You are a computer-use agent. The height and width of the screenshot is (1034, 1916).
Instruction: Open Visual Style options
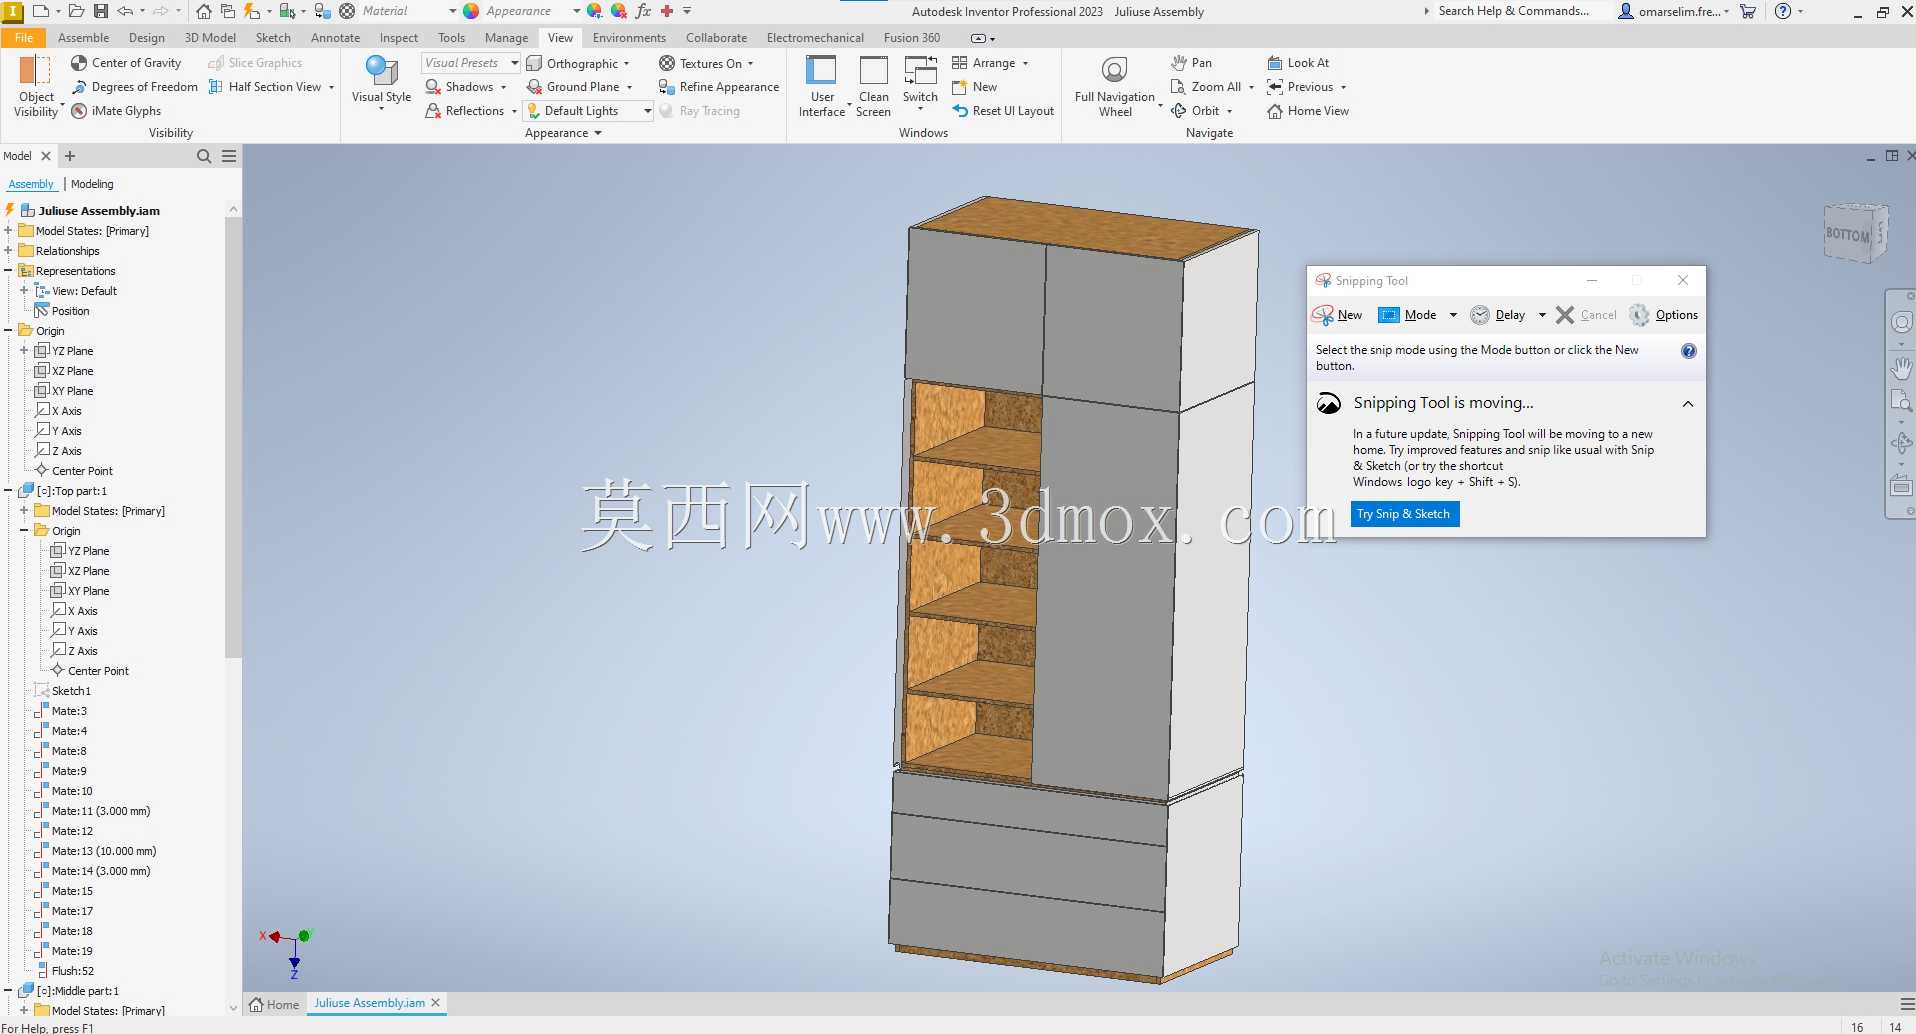(x=381, y=83)
